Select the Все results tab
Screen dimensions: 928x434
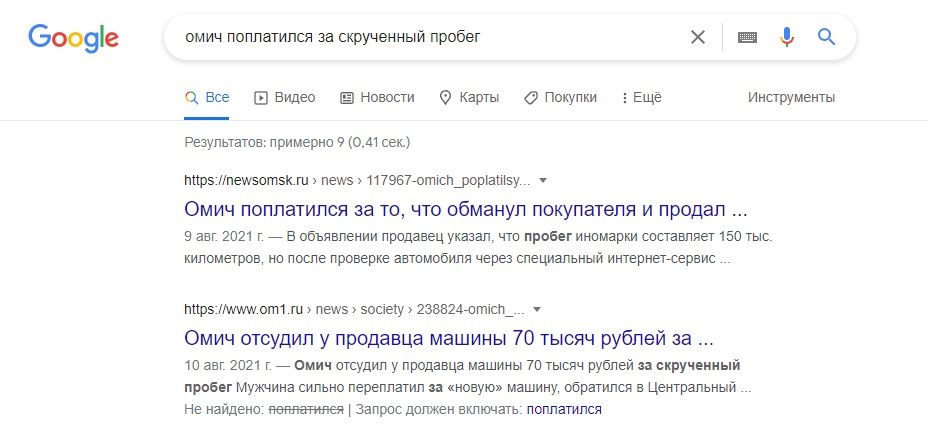[207, 97]
